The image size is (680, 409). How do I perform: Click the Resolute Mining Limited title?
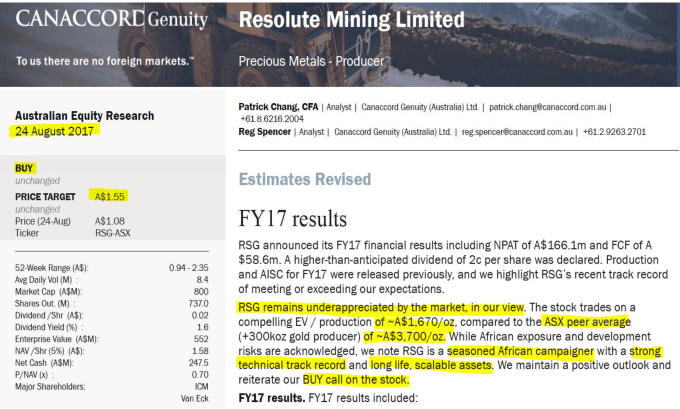click(x=350, y=21)
